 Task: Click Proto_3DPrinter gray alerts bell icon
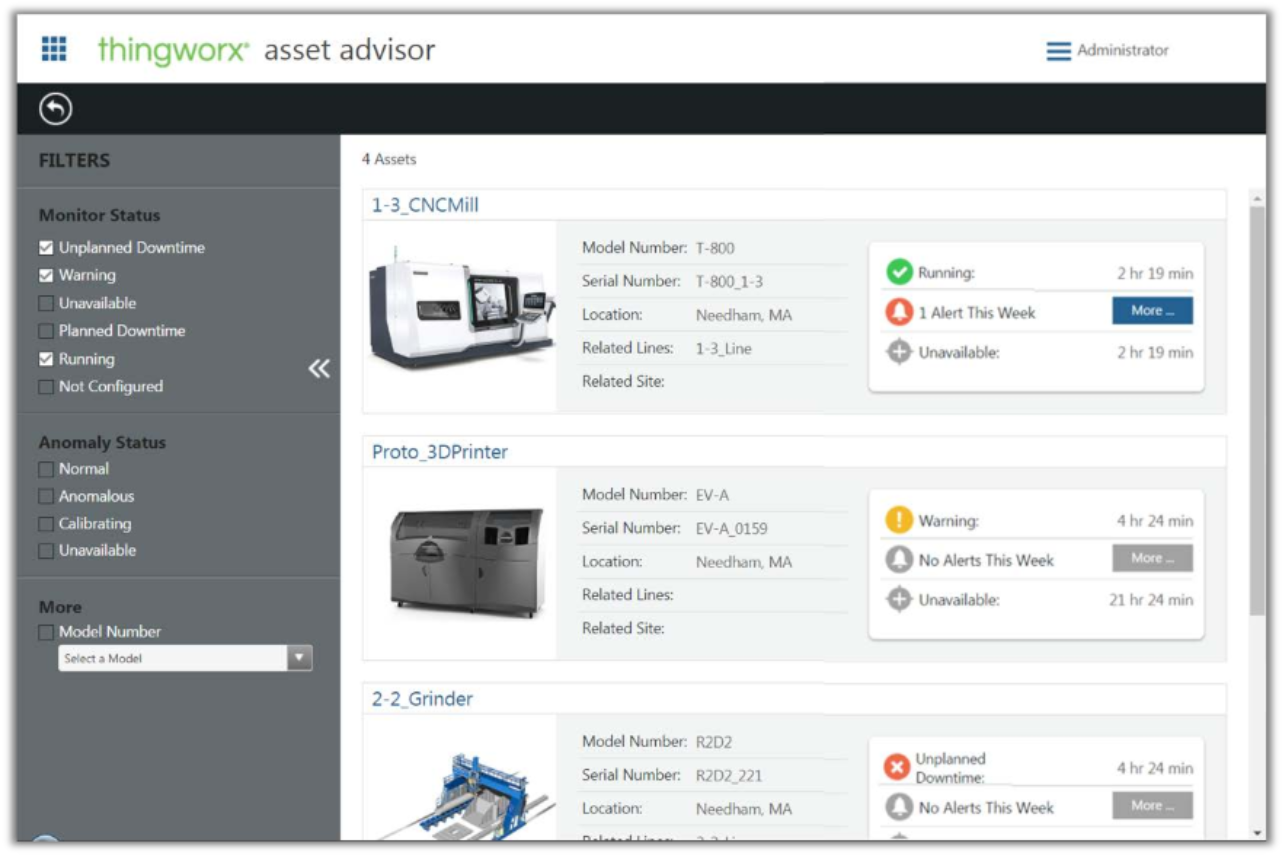coord(899,560)
